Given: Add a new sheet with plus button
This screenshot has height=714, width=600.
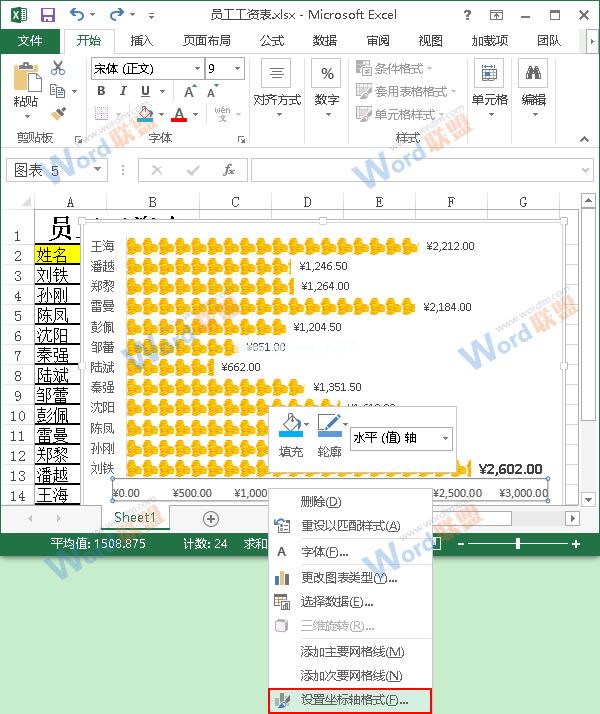Looking at the screenshot, I should 210,518.
